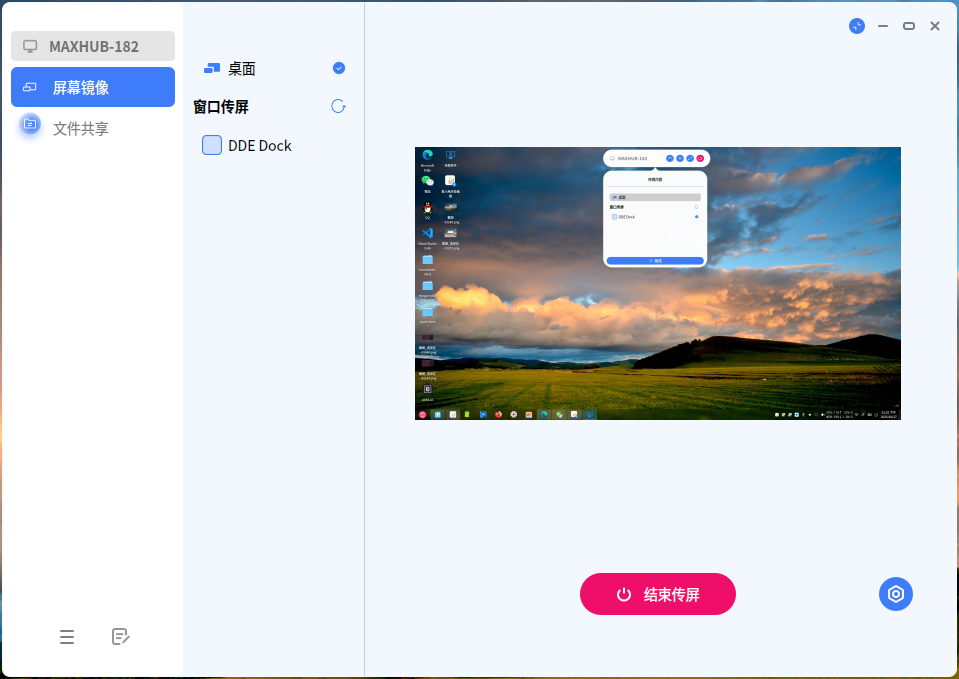Click the MAXHUB-182 device name
This screenshot has width=959, height=679.
[x=94, y=46]
